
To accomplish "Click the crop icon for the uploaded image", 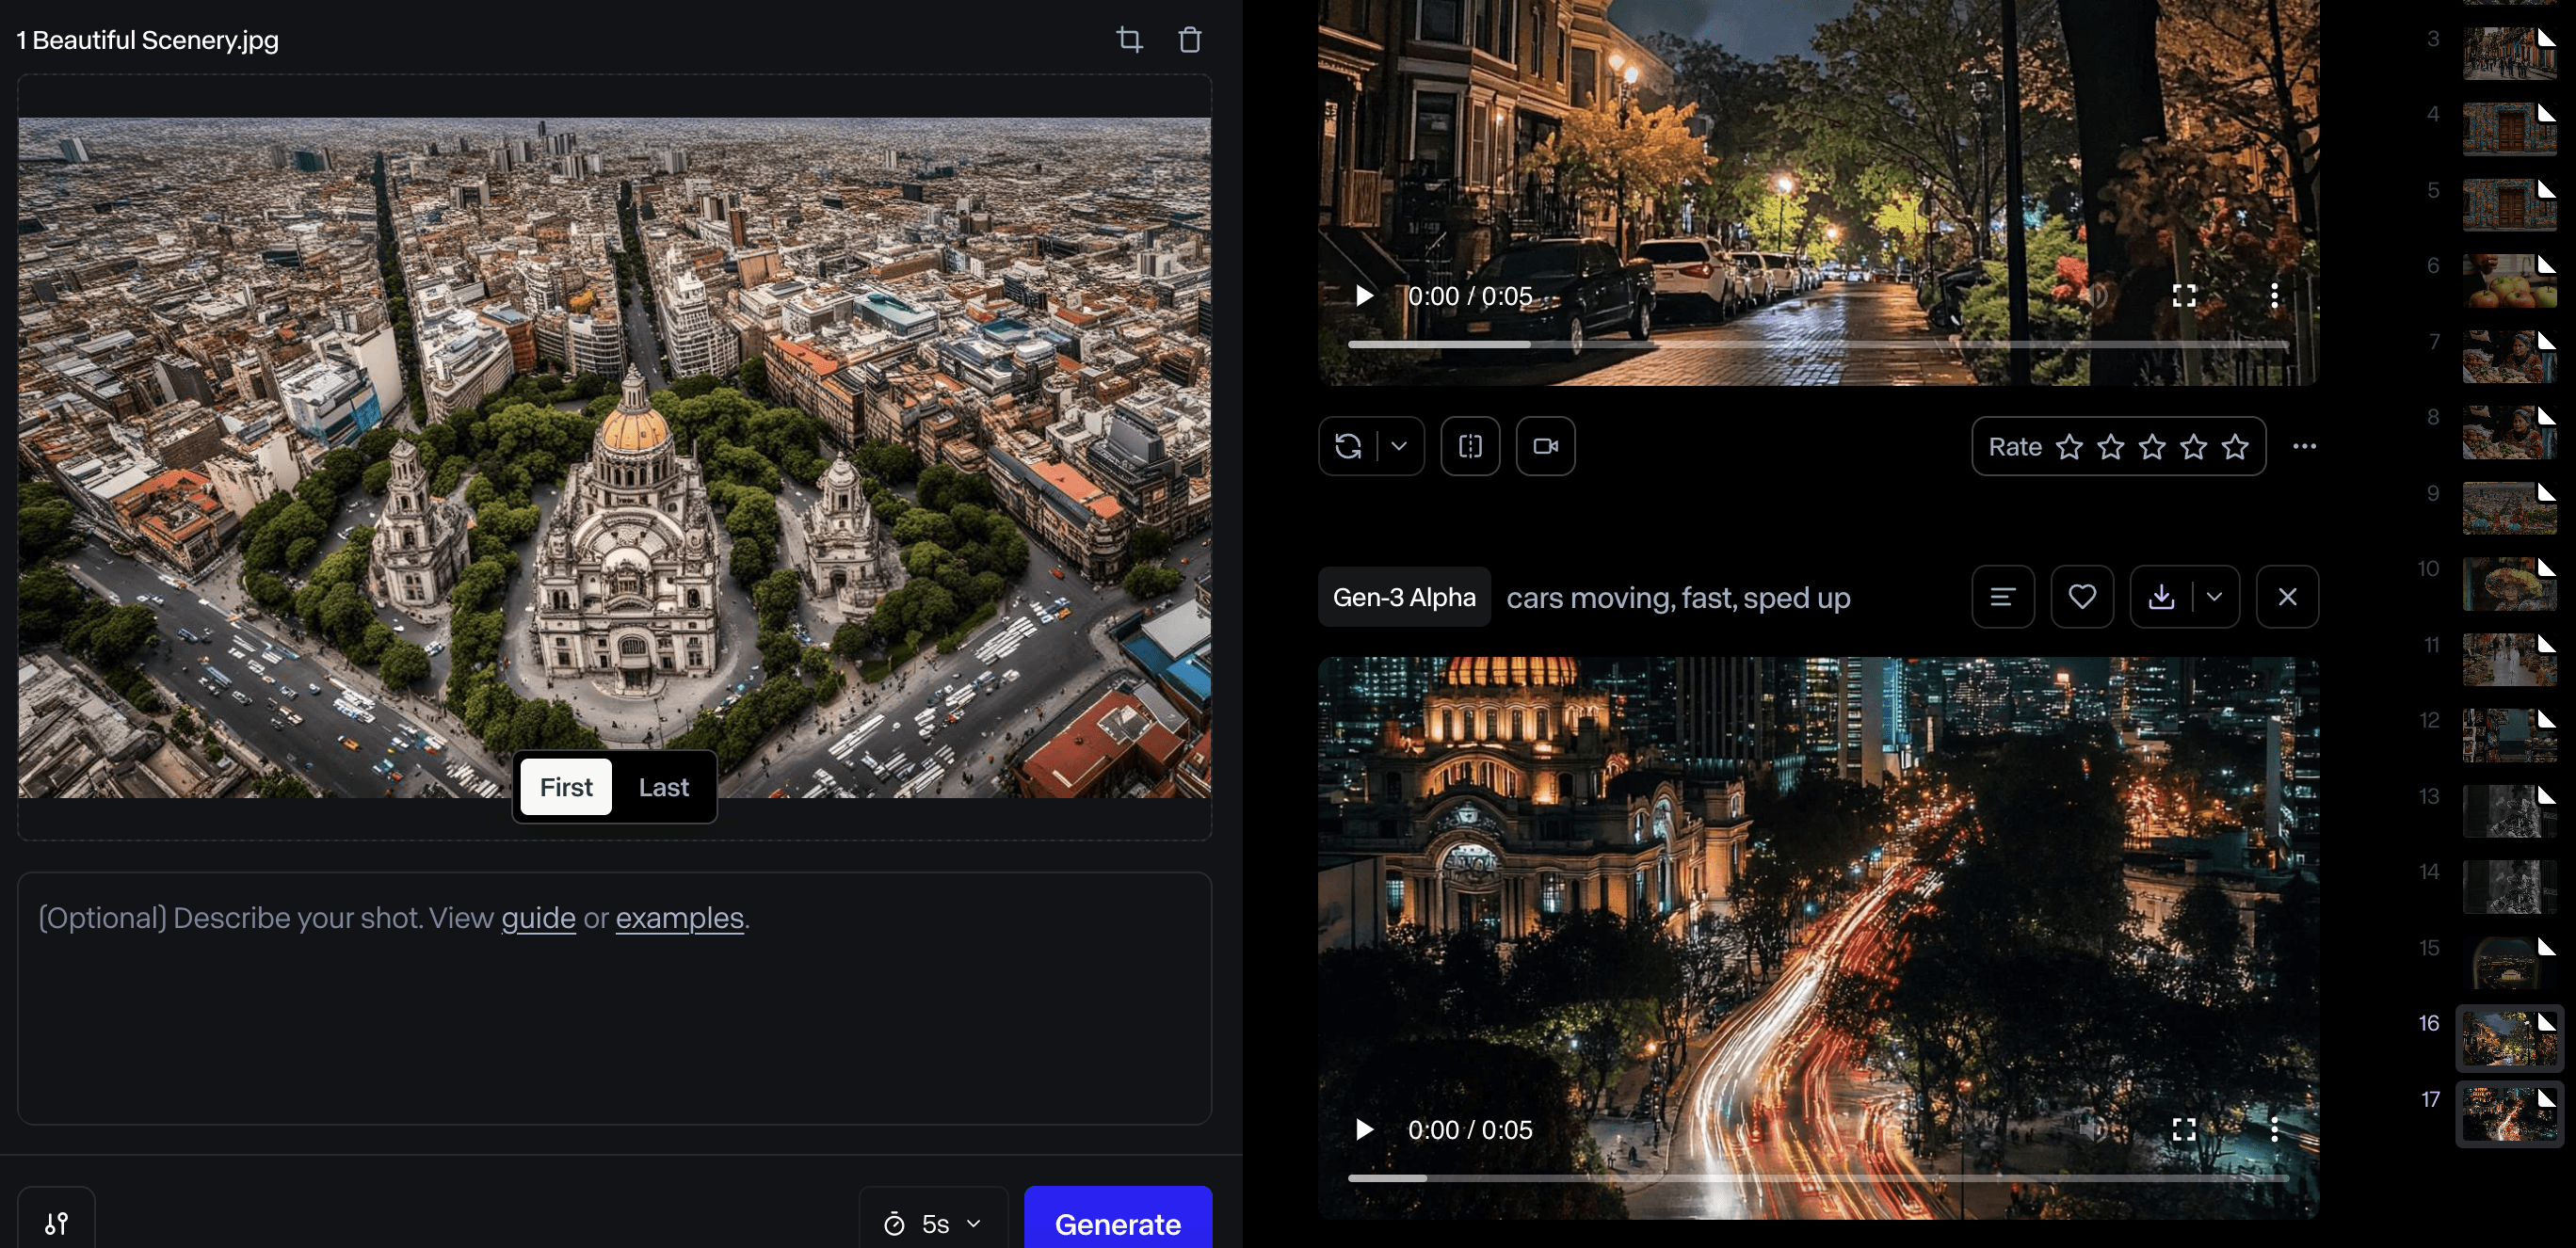I will pyautogui.click(x=1129, y=40).
